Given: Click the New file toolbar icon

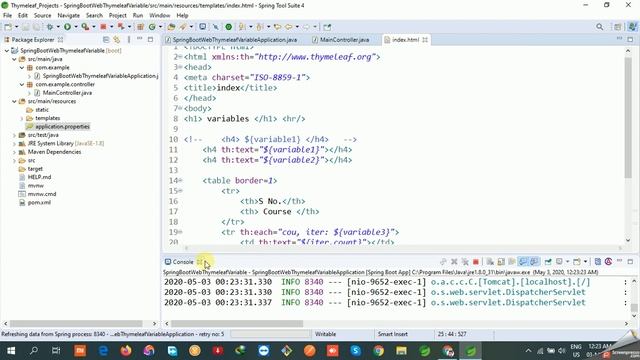Looking at the screenshot, I should click(8, 27).
